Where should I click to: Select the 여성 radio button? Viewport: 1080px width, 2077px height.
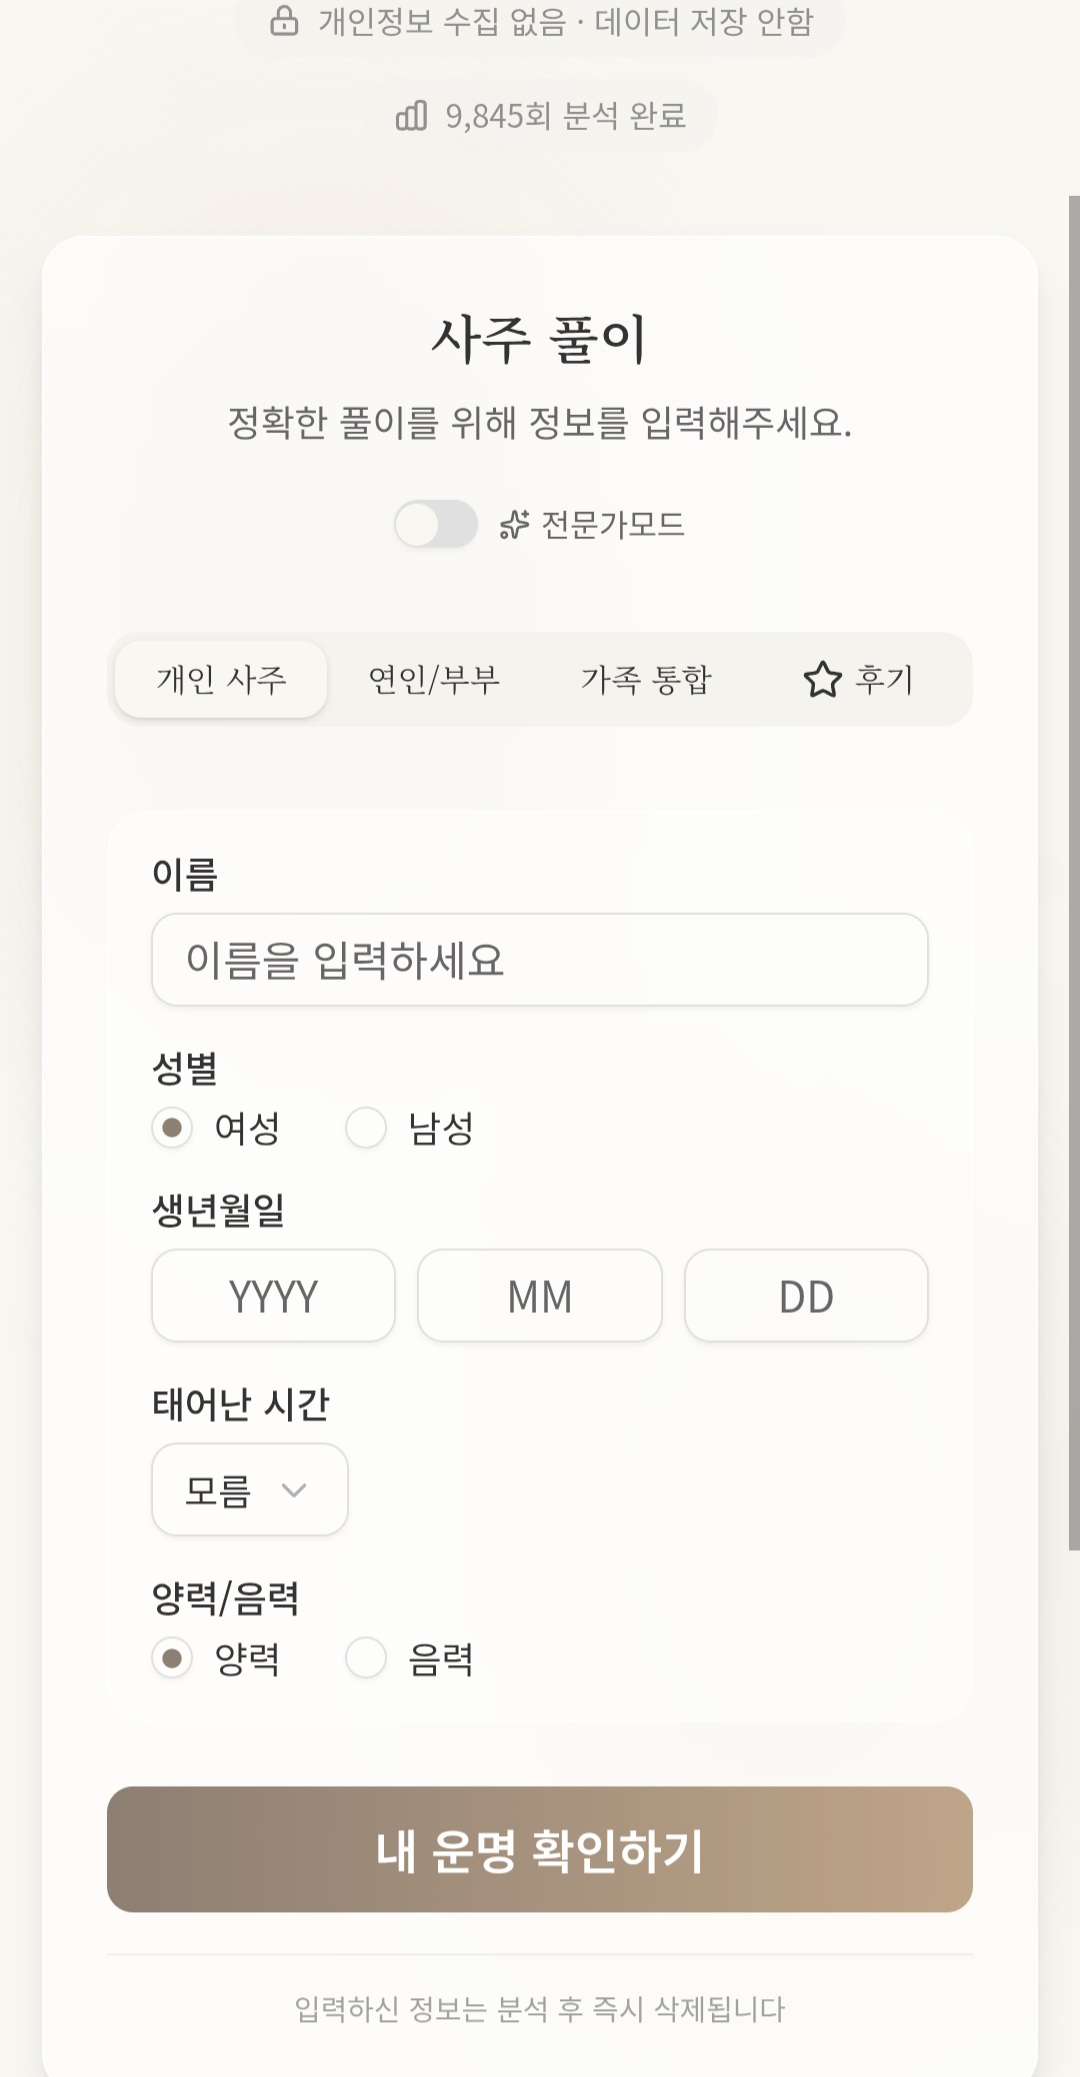(x=172, y=1128)
